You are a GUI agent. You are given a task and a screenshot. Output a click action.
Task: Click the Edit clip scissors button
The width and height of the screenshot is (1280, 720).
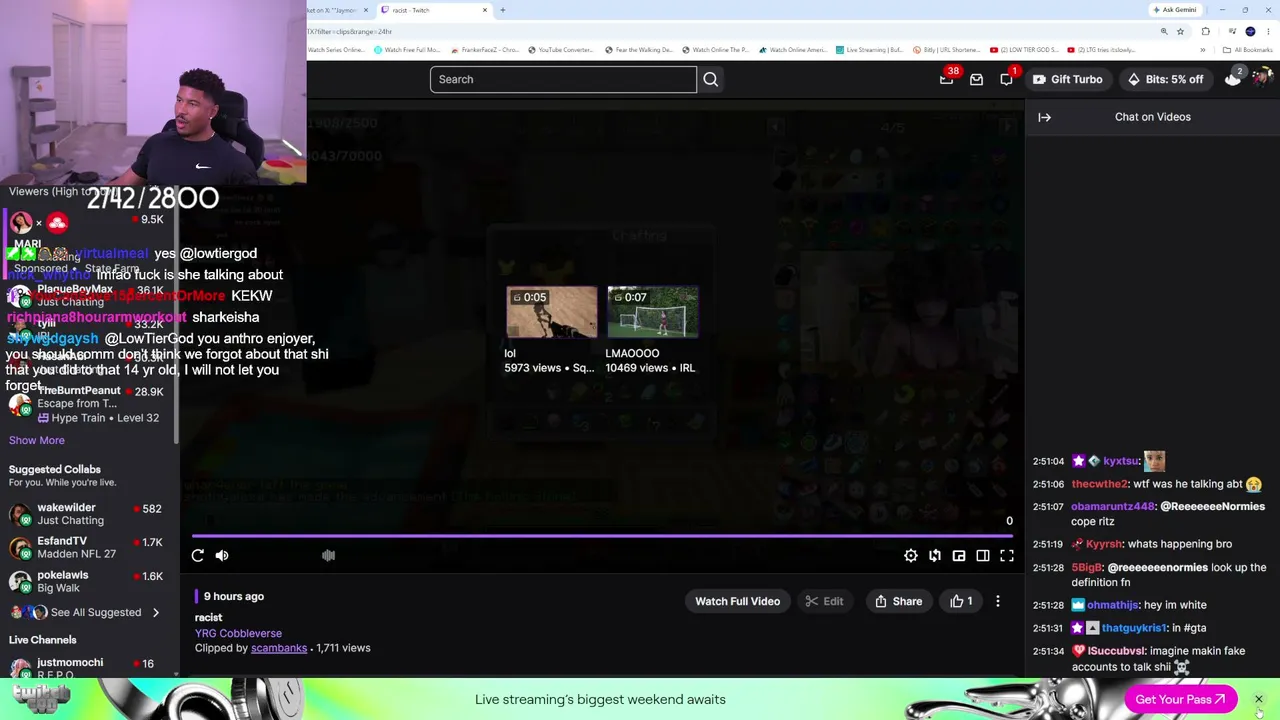click(824, 601)
